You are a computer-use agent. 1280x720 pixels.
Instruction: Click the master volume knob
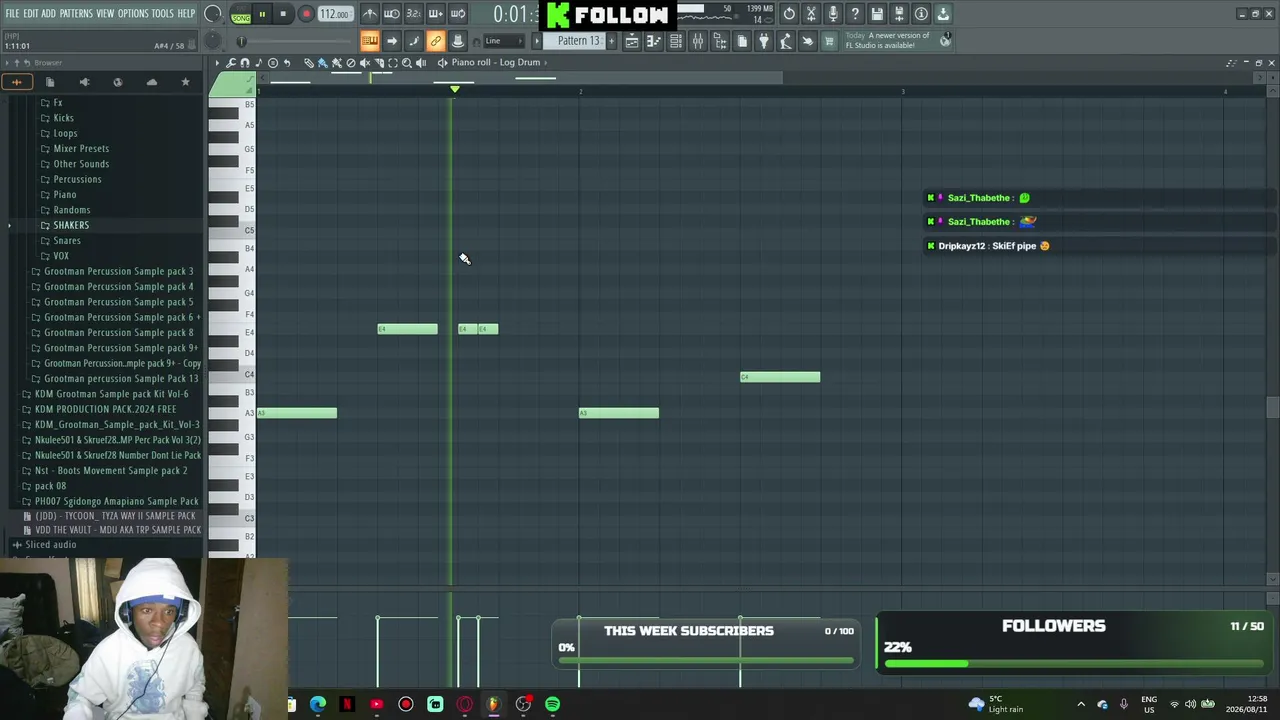point(213,14)
